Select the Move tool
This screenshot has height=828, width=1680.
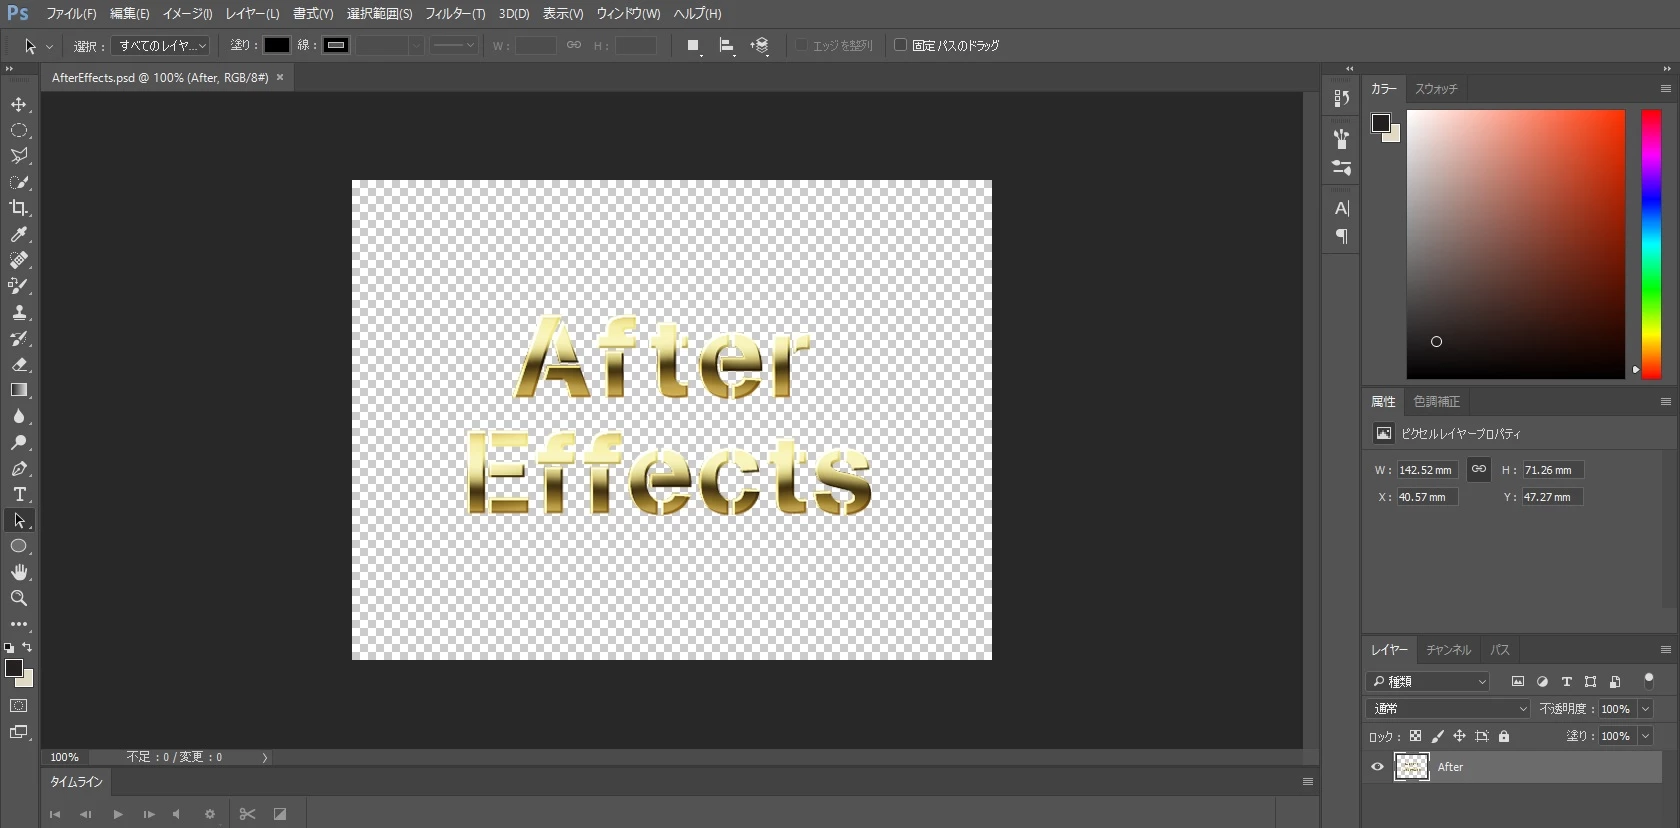[19, 104]
